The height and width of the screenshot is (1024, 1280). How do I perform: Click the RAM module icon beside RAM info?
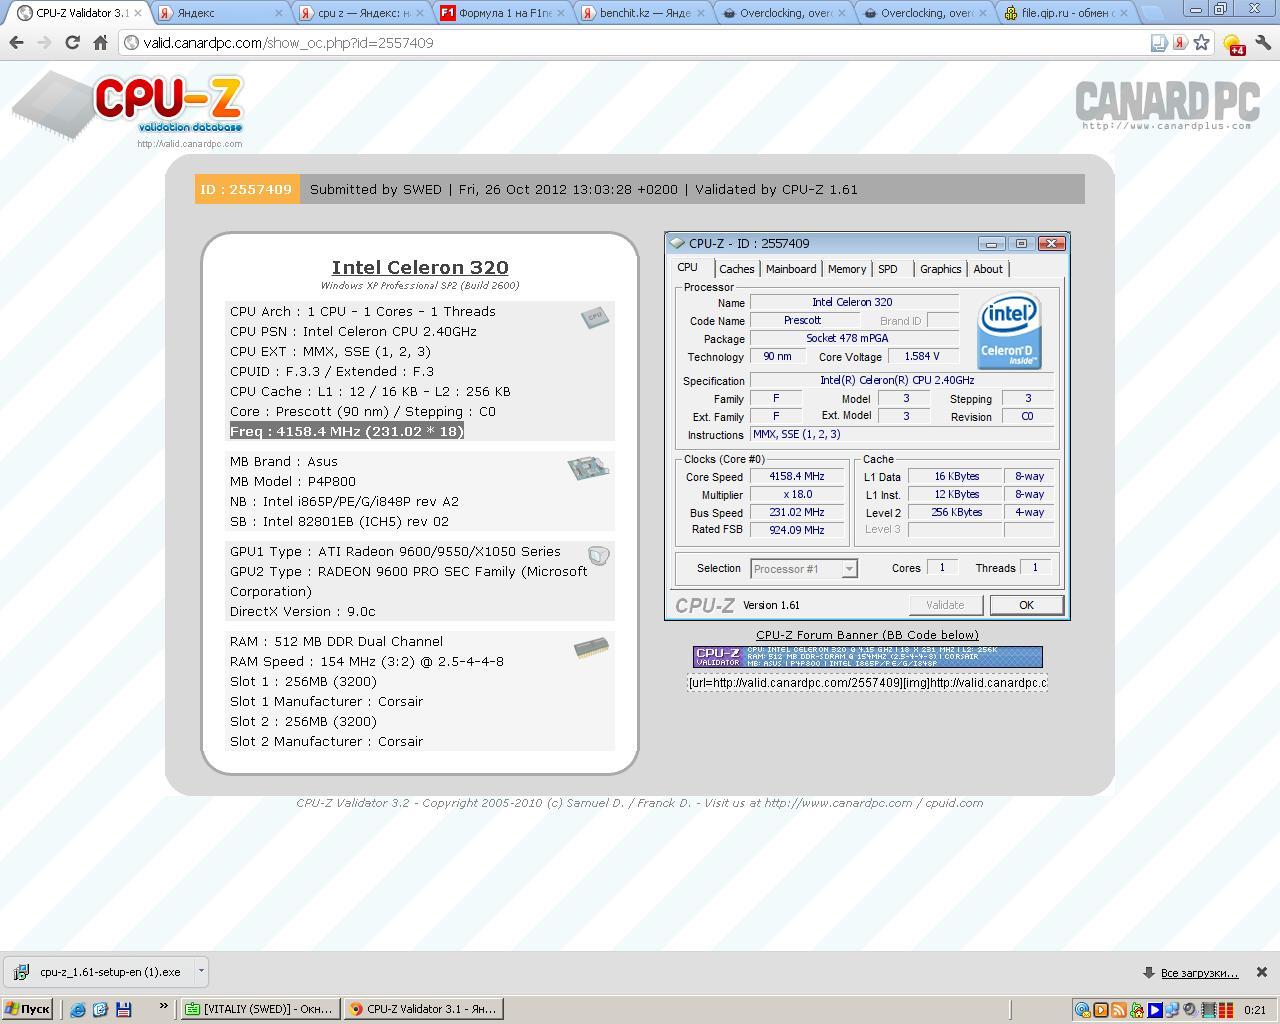click(591, 648)
